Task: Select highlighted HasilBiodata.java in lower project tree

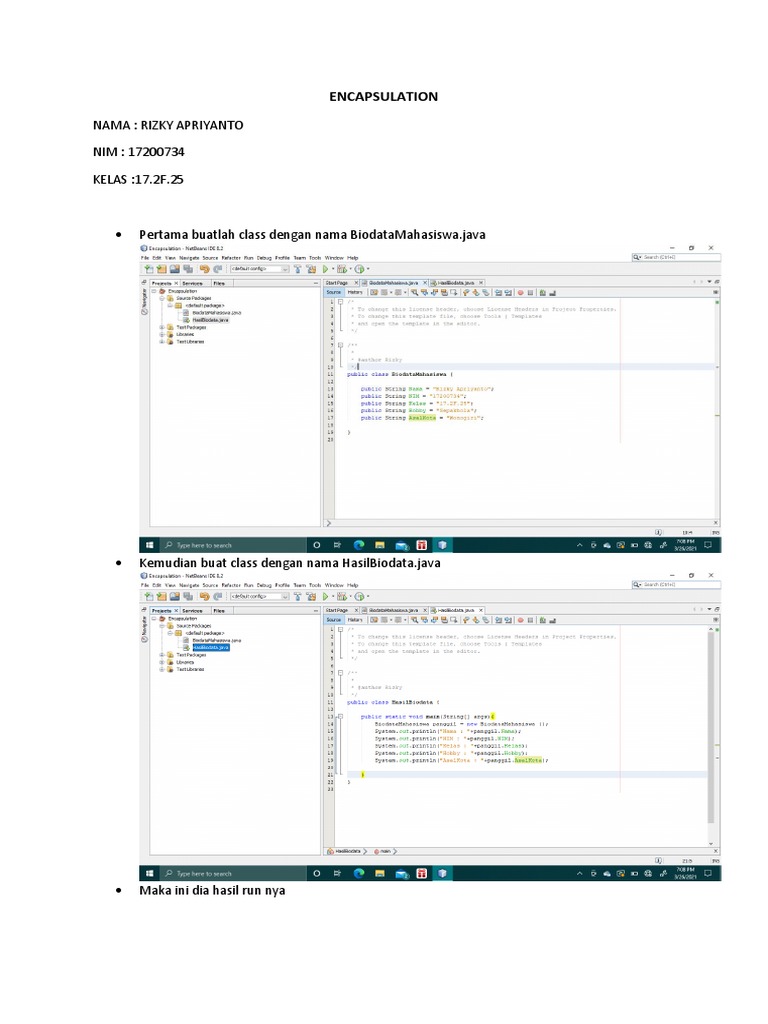Action: (x=211, y=647)
